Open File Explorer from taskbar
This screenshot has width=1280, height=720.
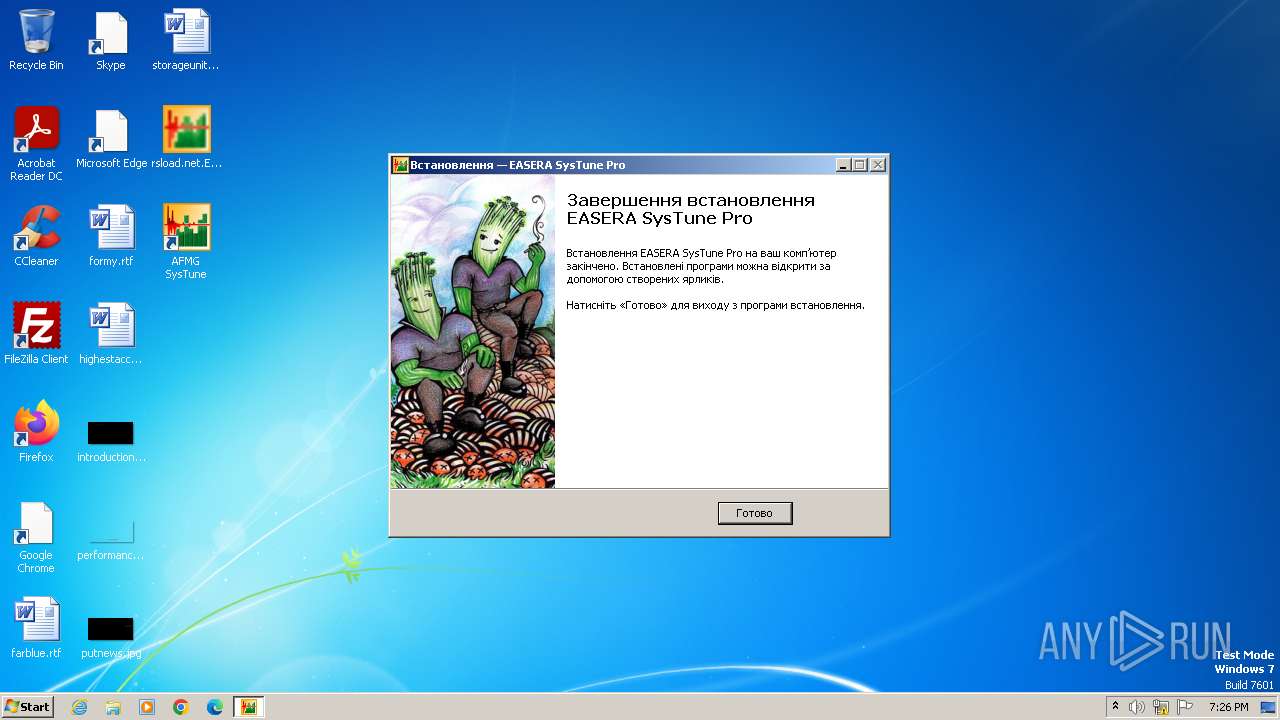113,707
